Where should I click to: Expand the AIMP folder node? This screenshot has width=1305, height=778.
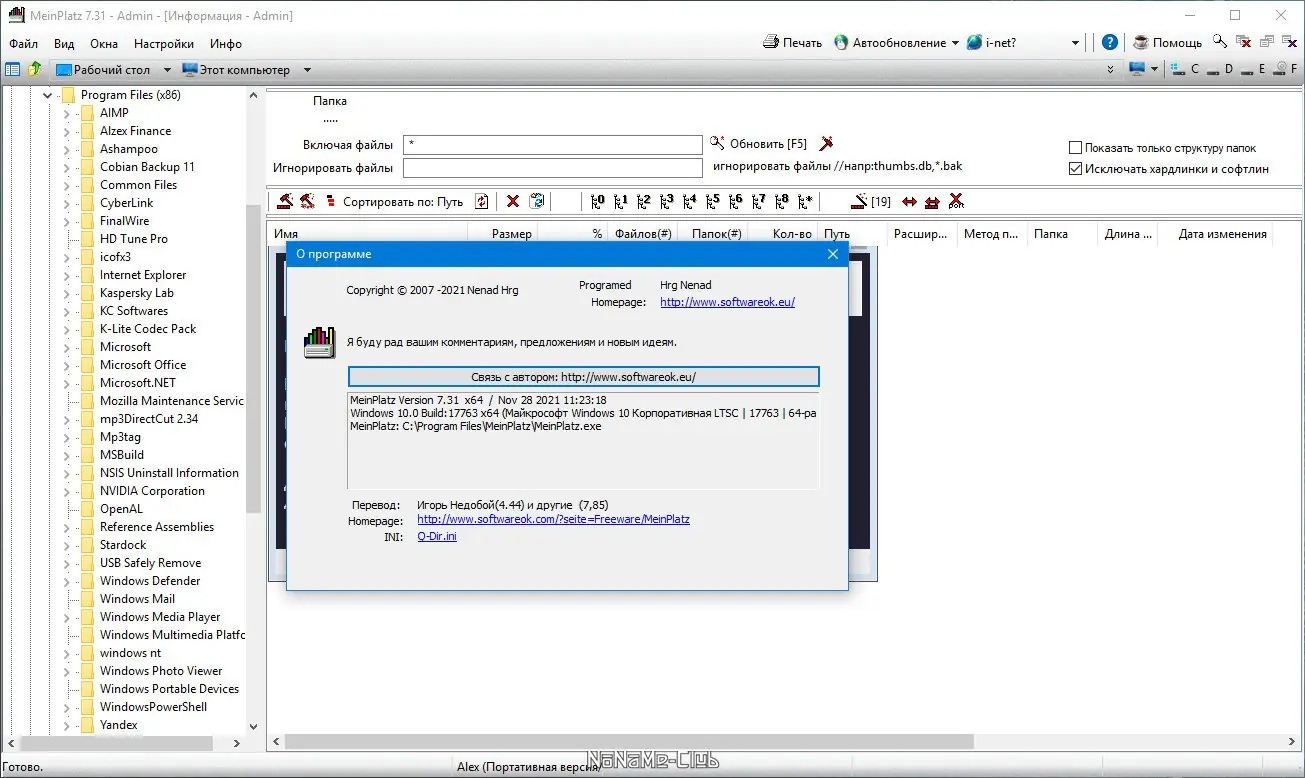point(67,113)
